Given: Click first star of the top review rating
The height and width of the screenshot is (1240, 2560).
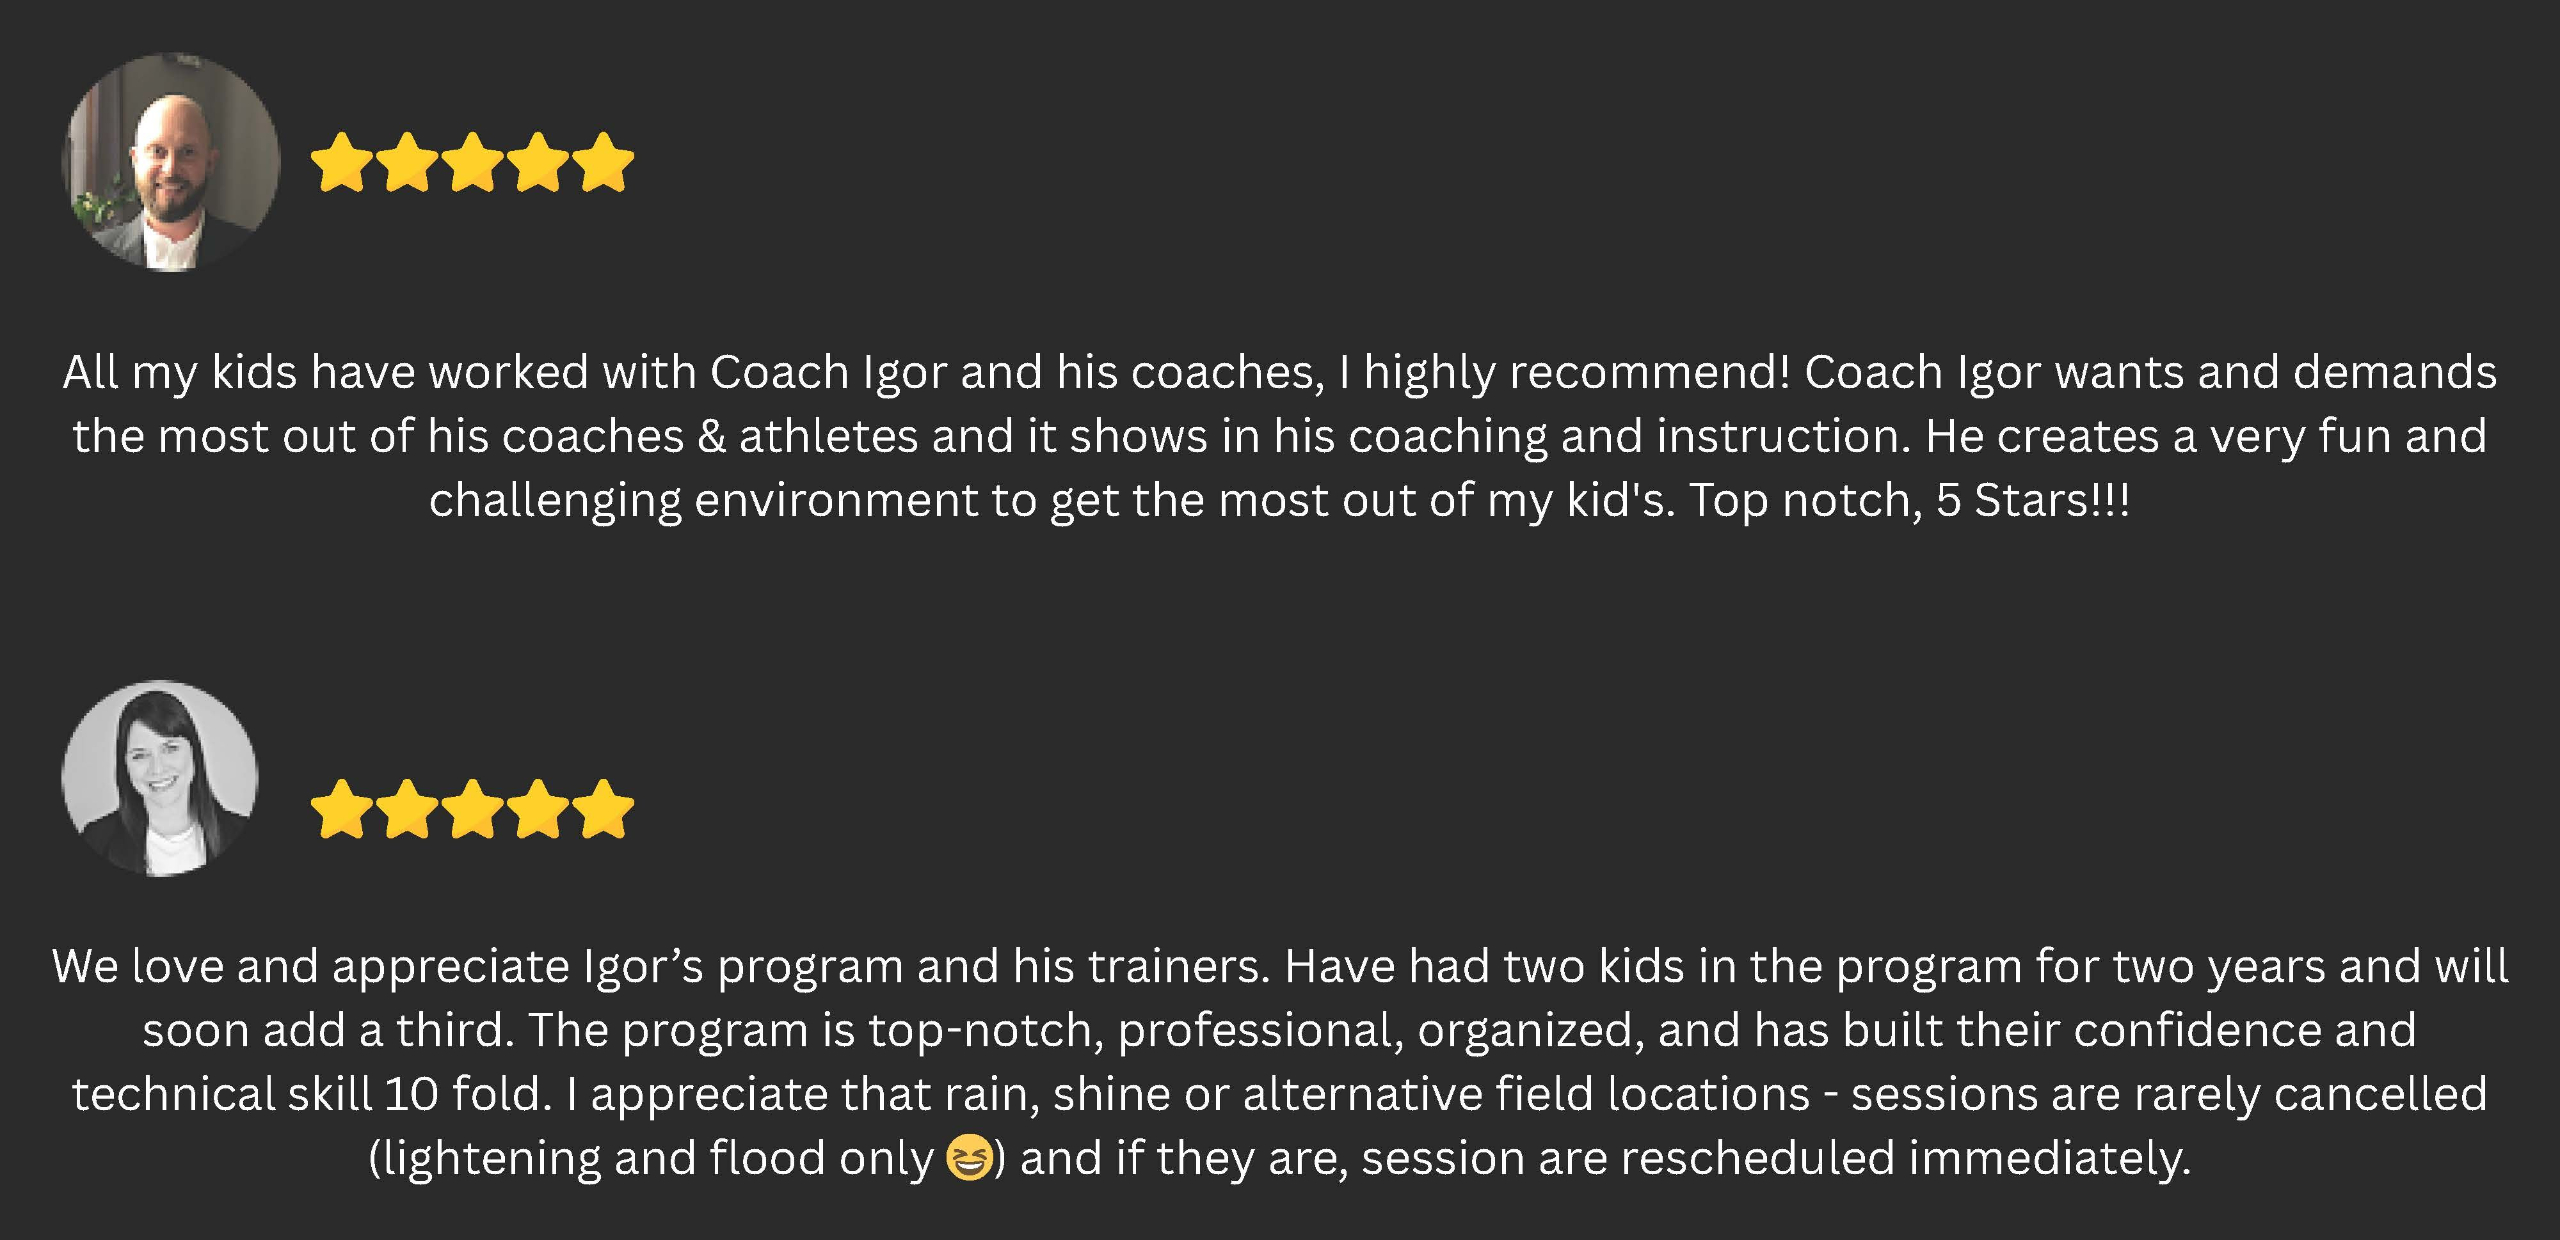Looking at the screenshot, I should 342,162.
